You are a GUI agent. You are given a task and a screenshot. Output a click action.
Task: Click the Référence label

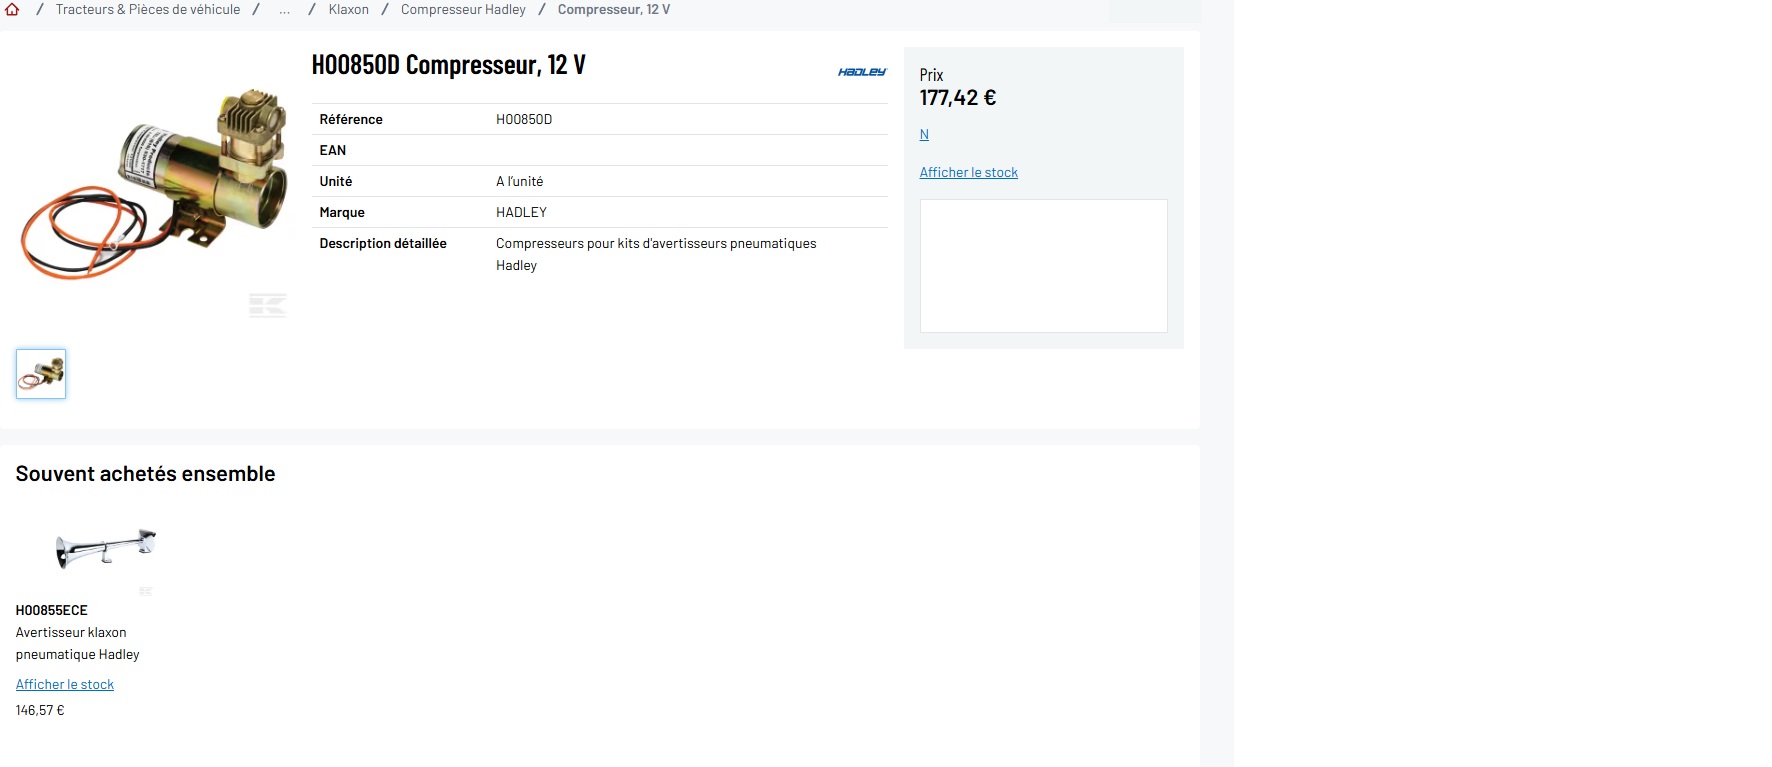[x=351, y=119]
